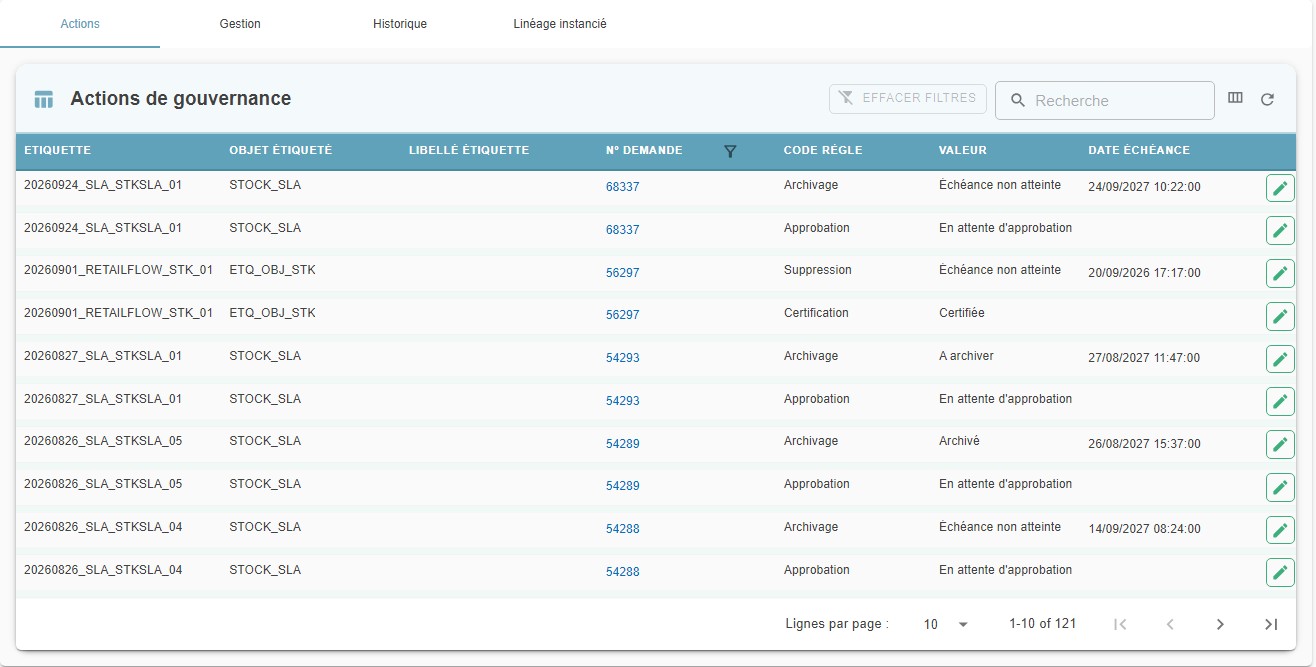Expand the Lignes par page dropdown
1316x667 pixels.
pyautogui.click(x=946, y=624)
